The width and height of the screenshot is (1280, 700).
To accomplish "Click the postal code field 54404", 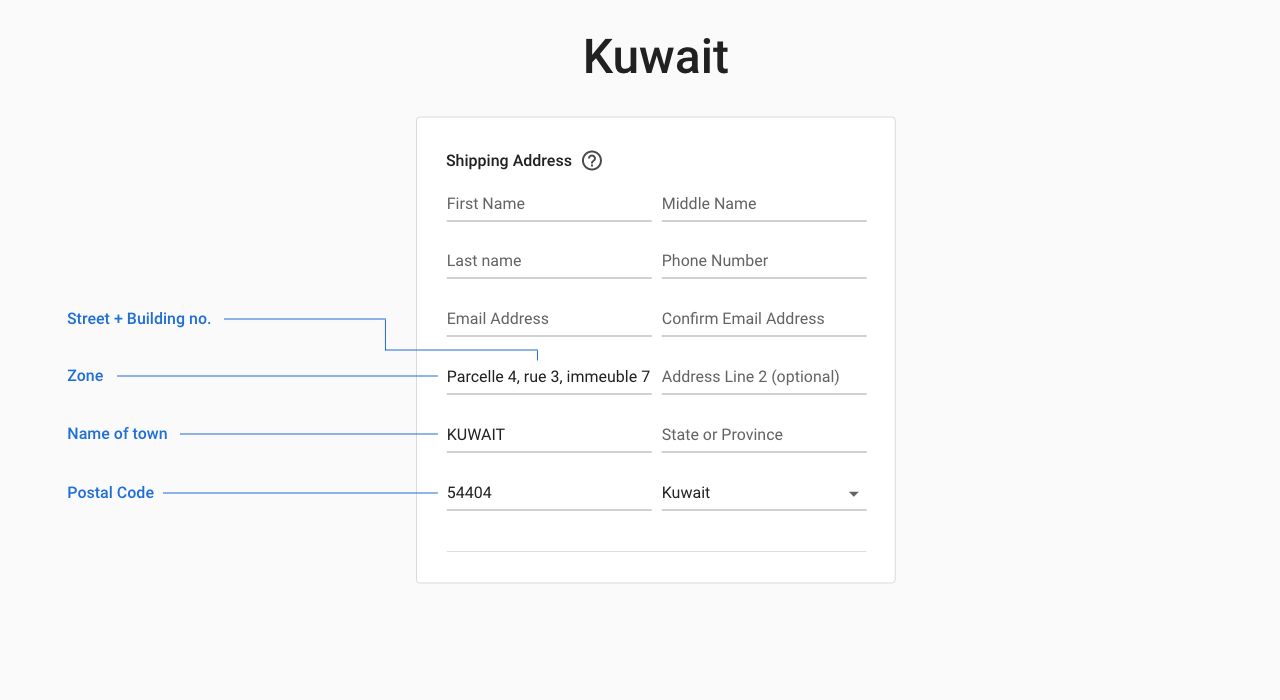I will [x=549, y=493].
